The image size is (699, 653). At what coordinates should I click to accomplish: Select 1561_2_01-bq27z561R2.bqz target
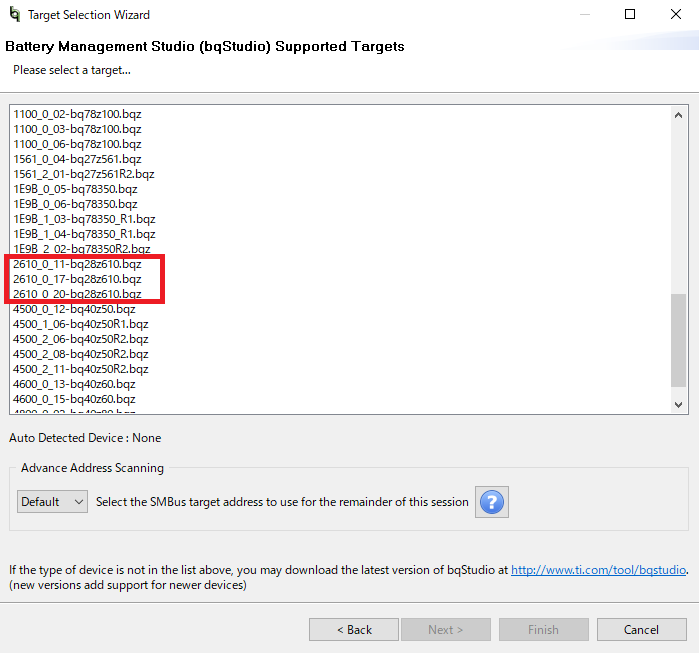84,174
